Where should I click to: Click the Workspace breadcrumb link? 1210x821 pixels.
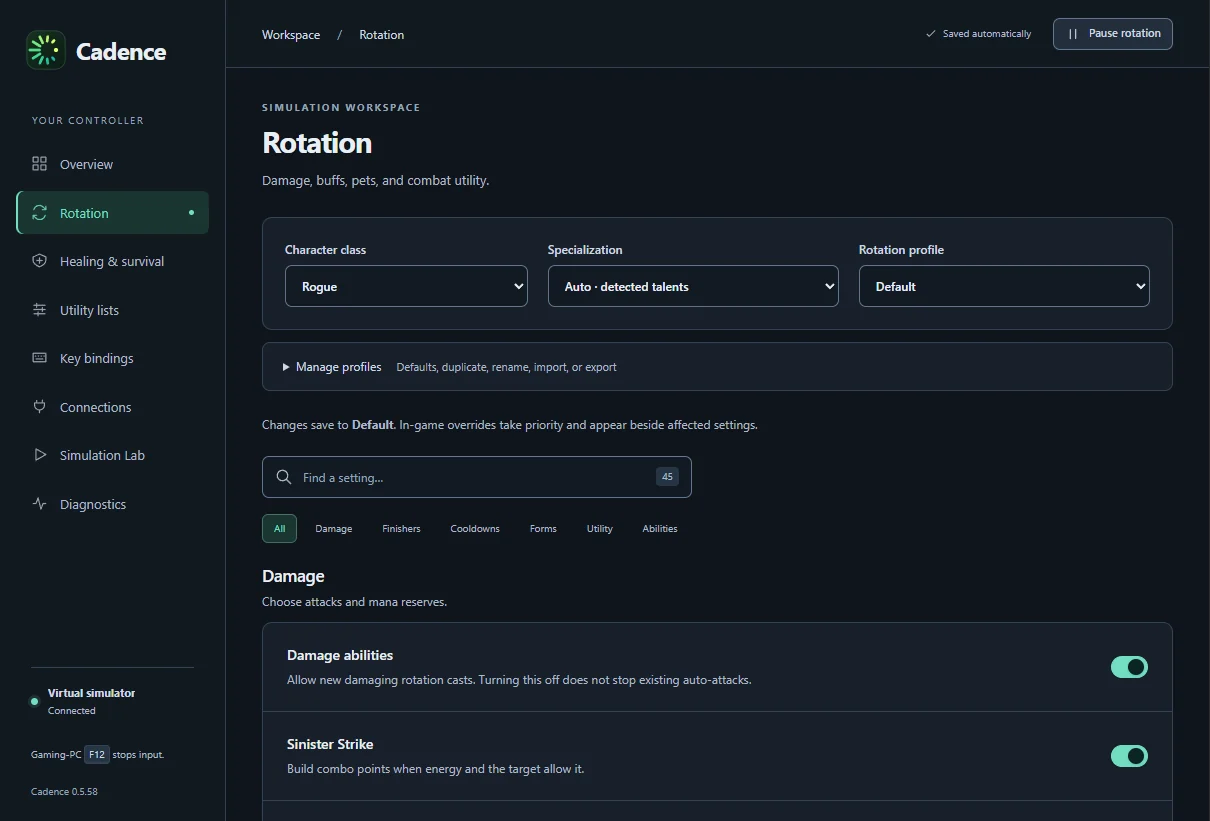[x=291, y=35]
